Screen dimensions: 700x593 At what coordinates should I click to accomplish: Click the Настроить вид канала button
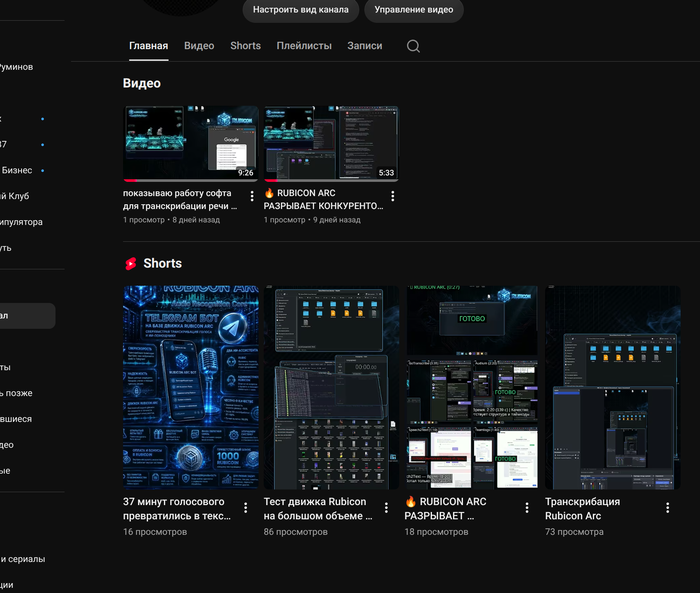tap(301, 10)
